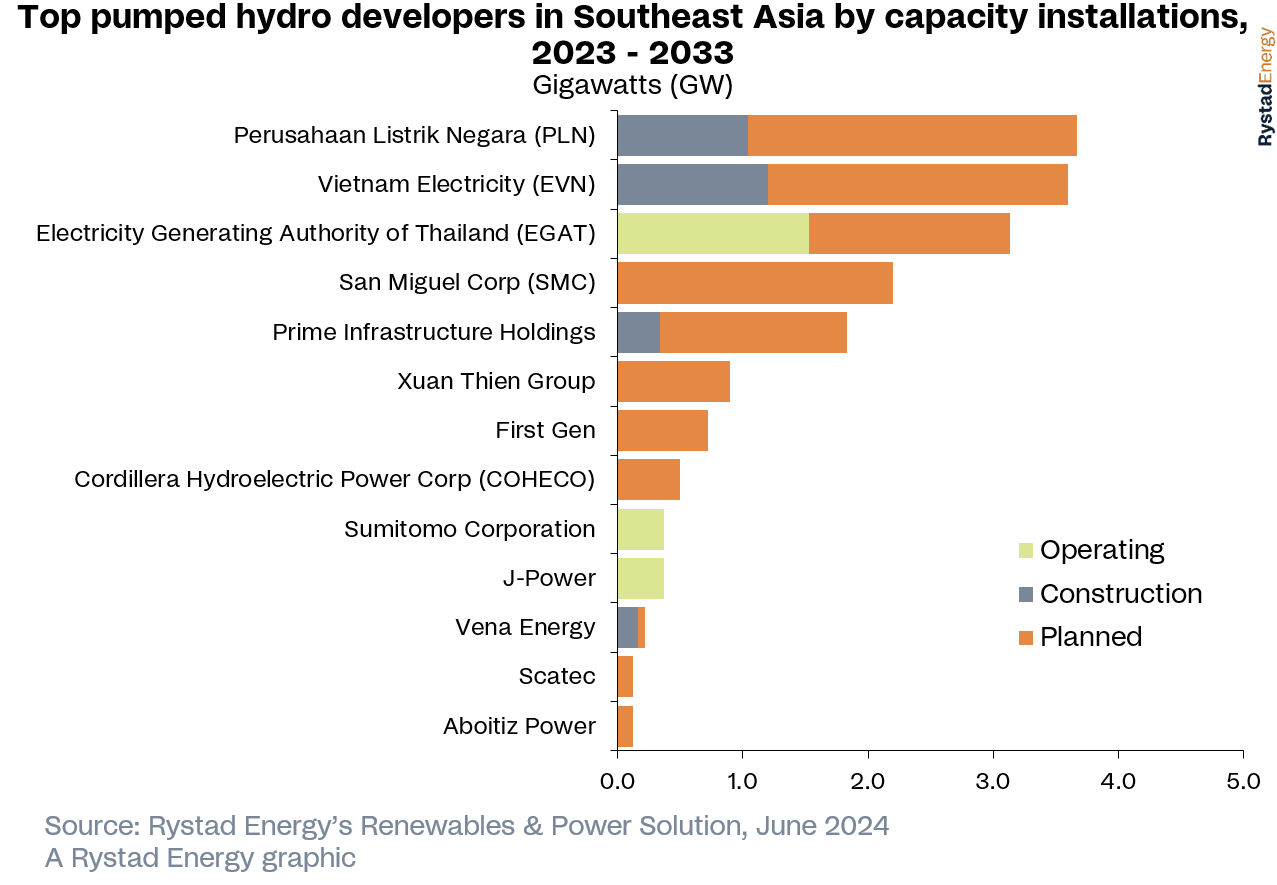Click the Planned legend color swatch

1026,637
